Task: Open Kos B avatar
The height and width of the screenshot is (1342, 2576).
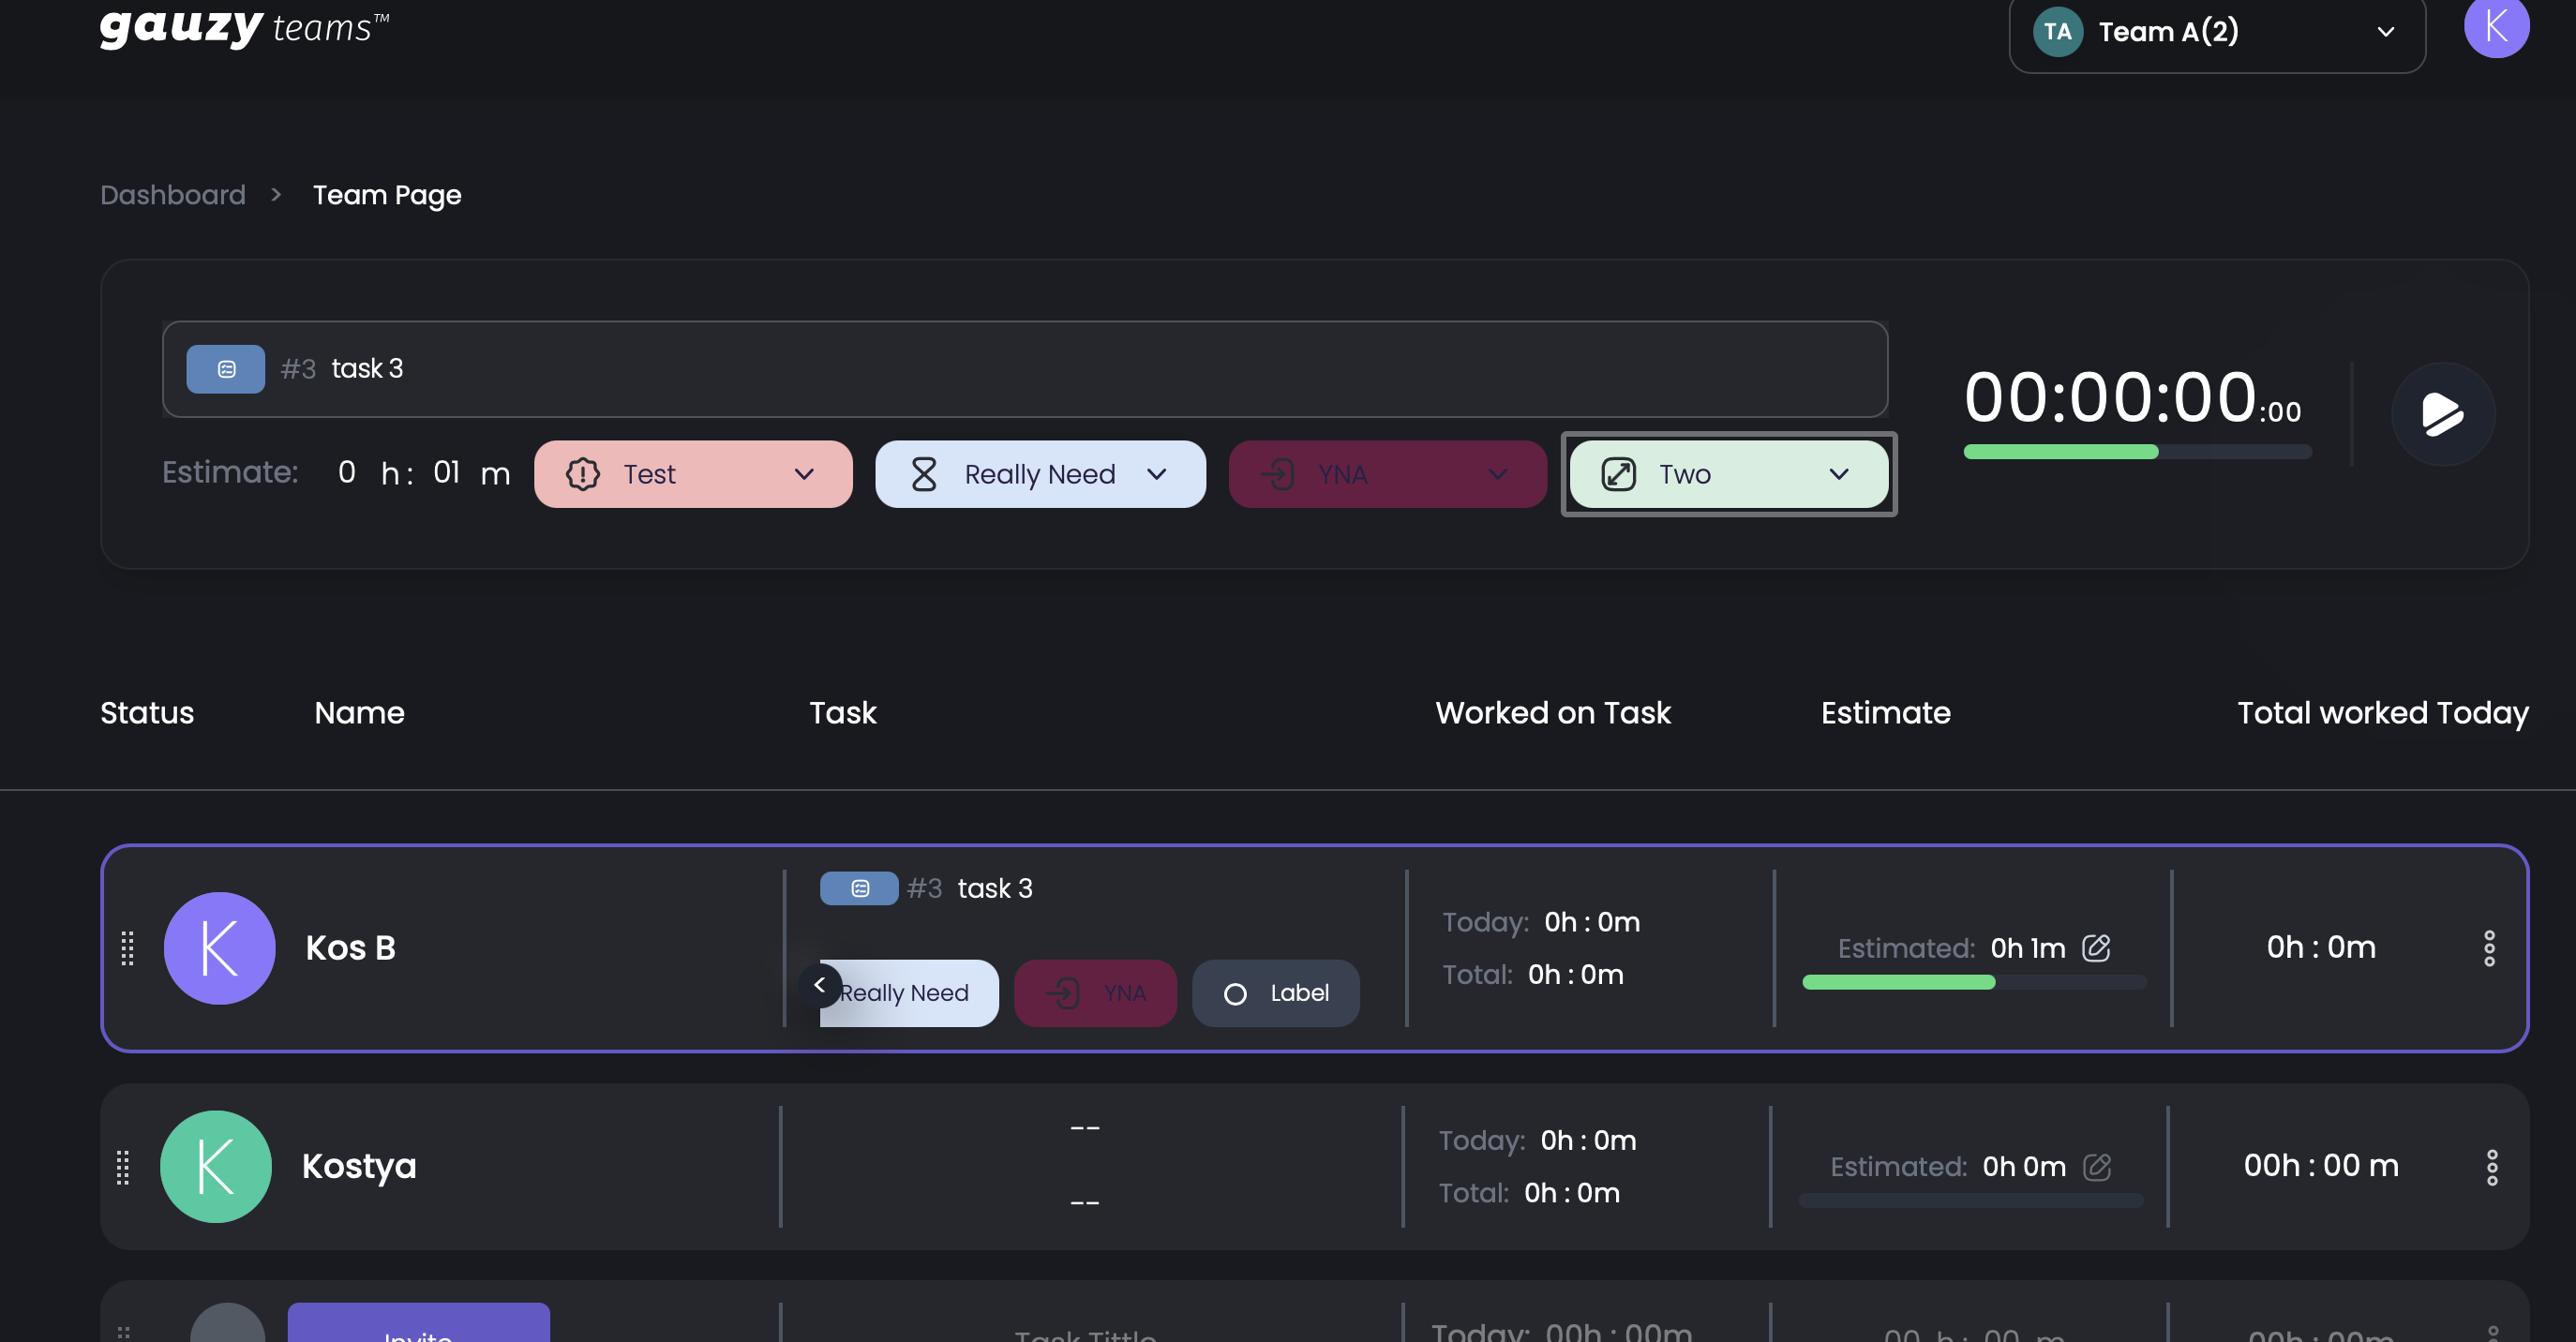Action: 219,948
